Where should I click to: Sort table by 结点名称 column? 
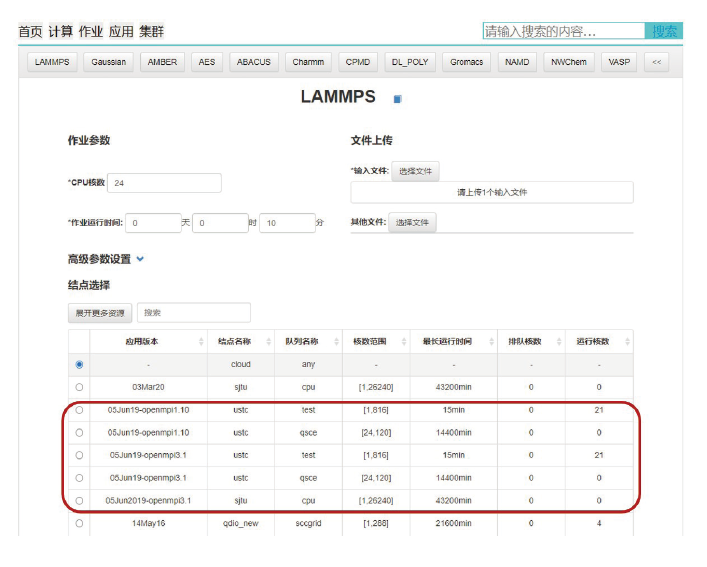click(268, 342)
